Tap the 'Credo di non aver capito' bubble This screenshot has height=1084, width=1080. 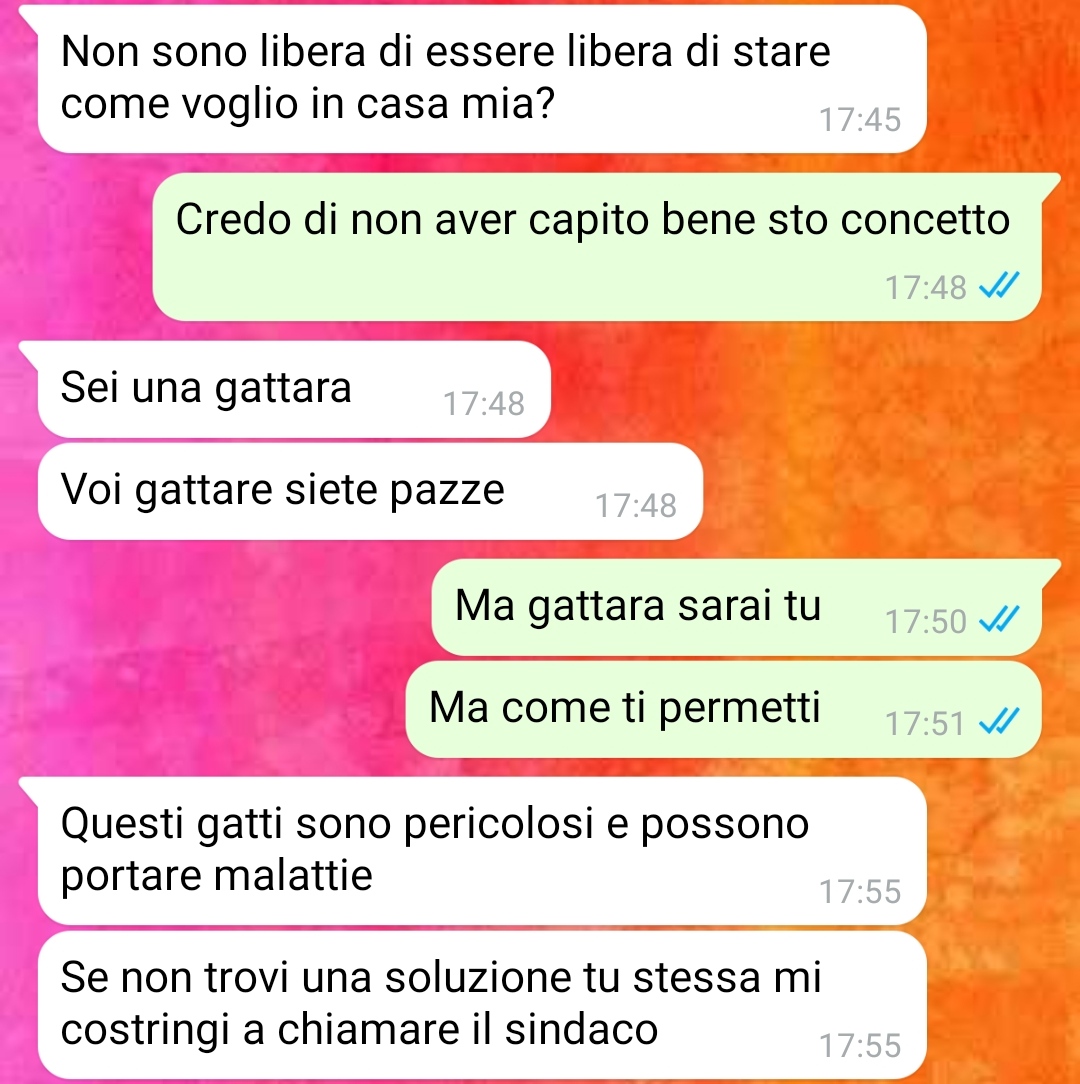(597, 247)
